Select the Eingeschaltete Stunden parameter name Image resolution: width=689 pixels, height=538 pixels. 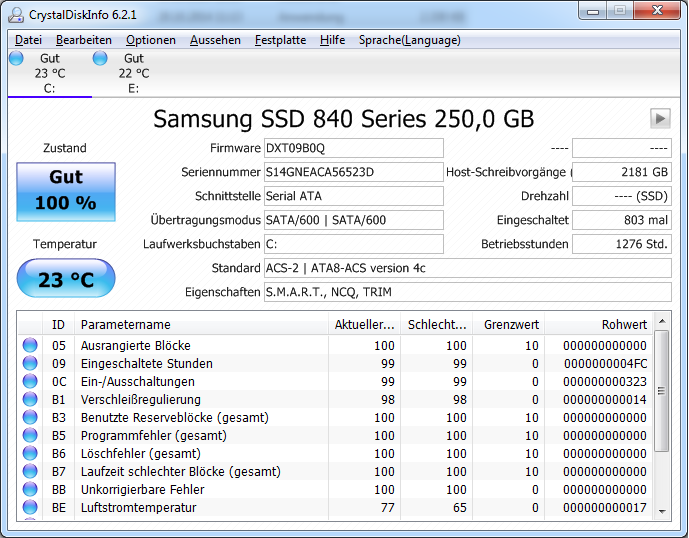point(146,364)
